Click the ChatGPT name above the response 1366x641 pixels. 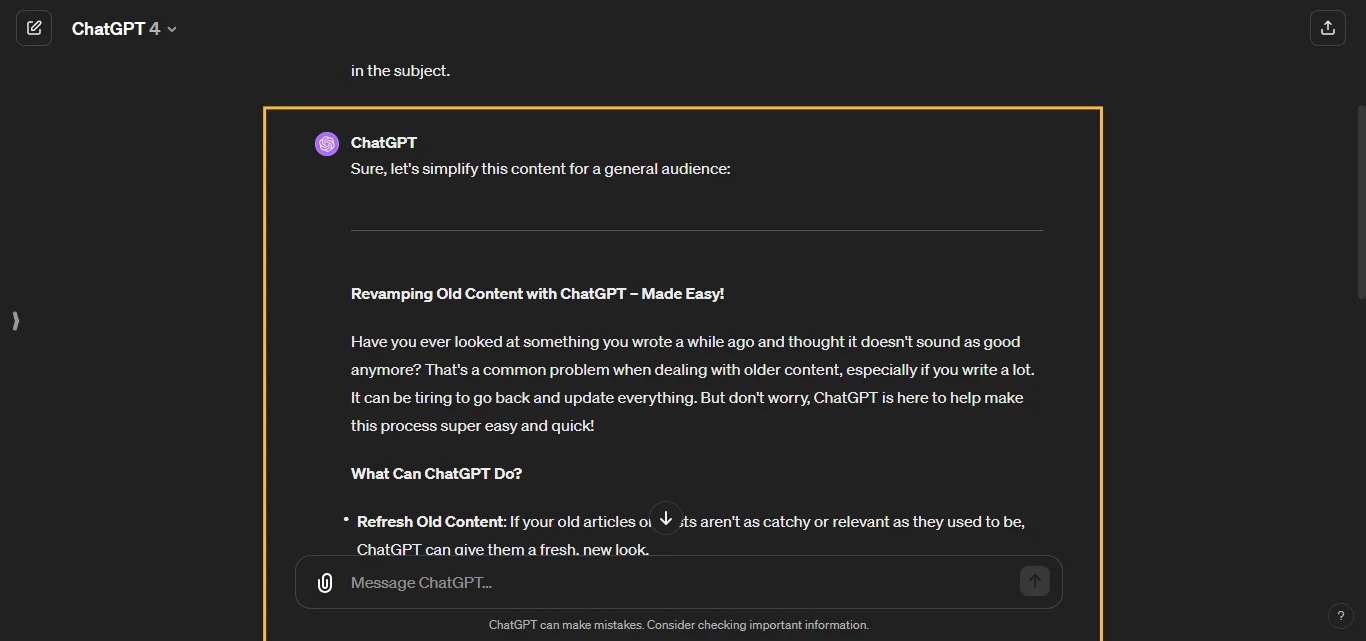coord(383,142)
